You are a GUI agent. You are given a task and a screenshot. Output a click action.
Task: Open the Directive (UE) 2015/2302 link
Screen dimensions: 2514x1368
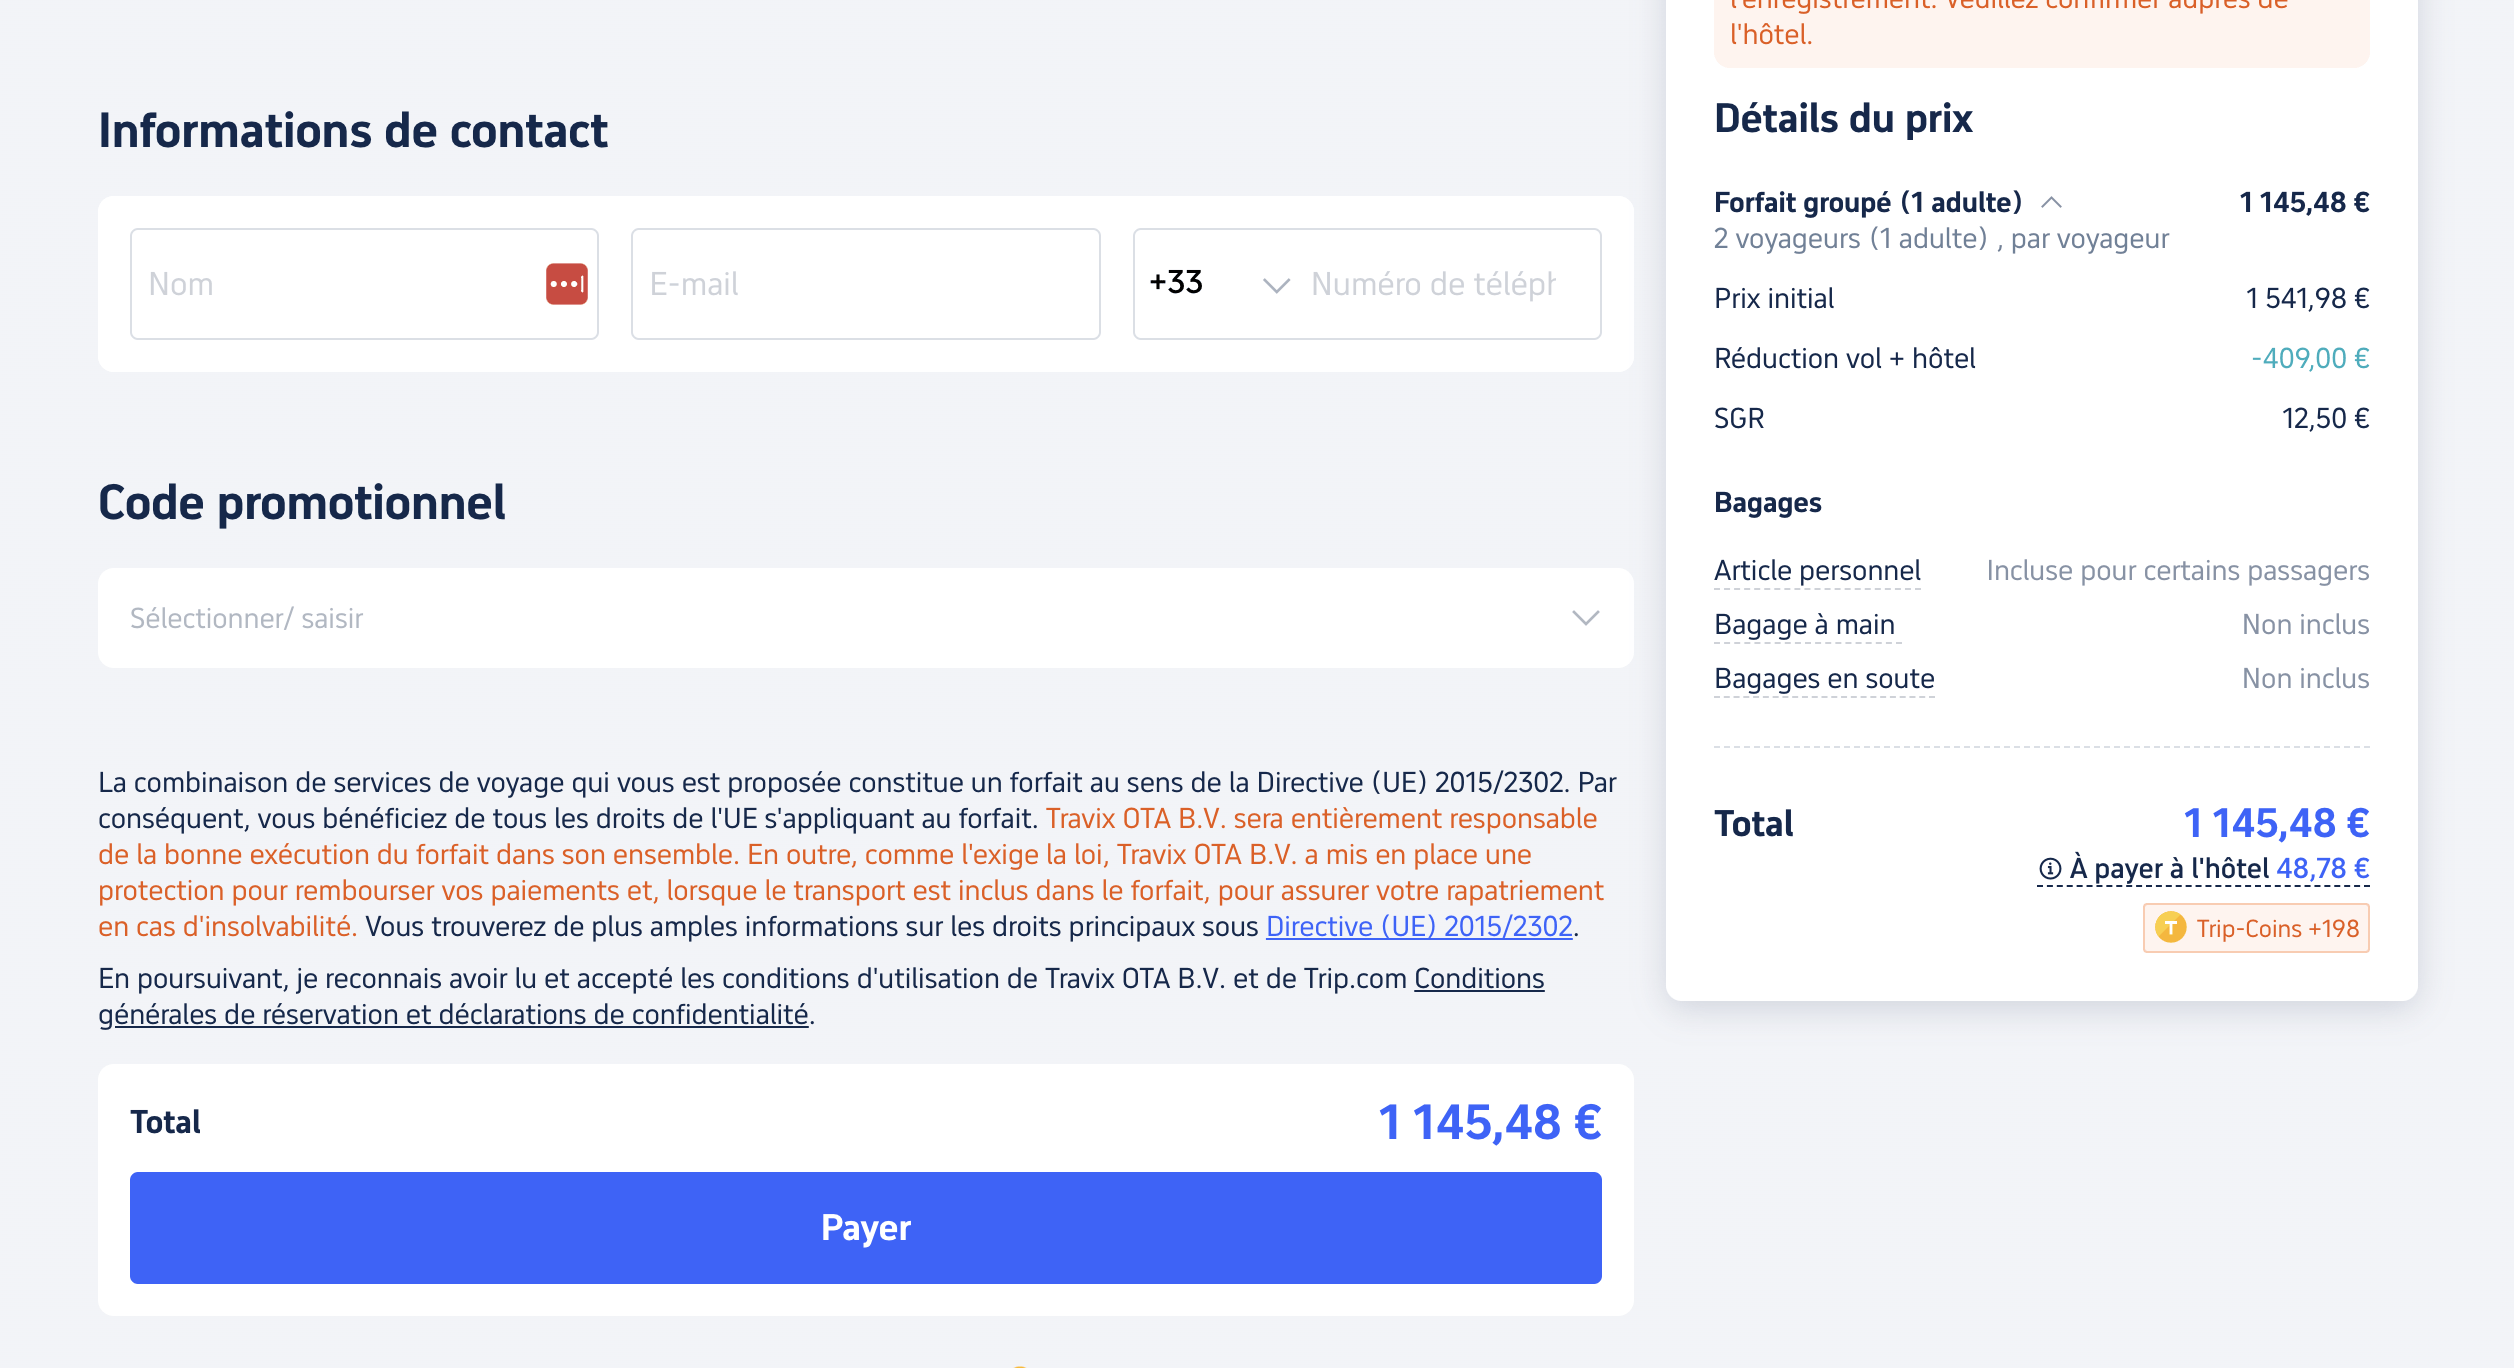pyautogui.click(x=1419, y=927)
